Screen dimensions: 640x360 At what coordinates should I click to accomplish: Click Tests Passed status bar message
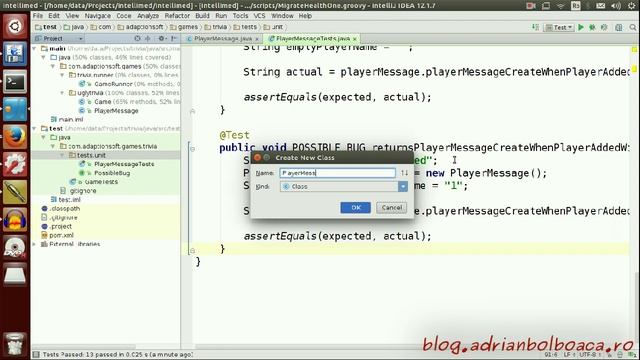[118, 354]
